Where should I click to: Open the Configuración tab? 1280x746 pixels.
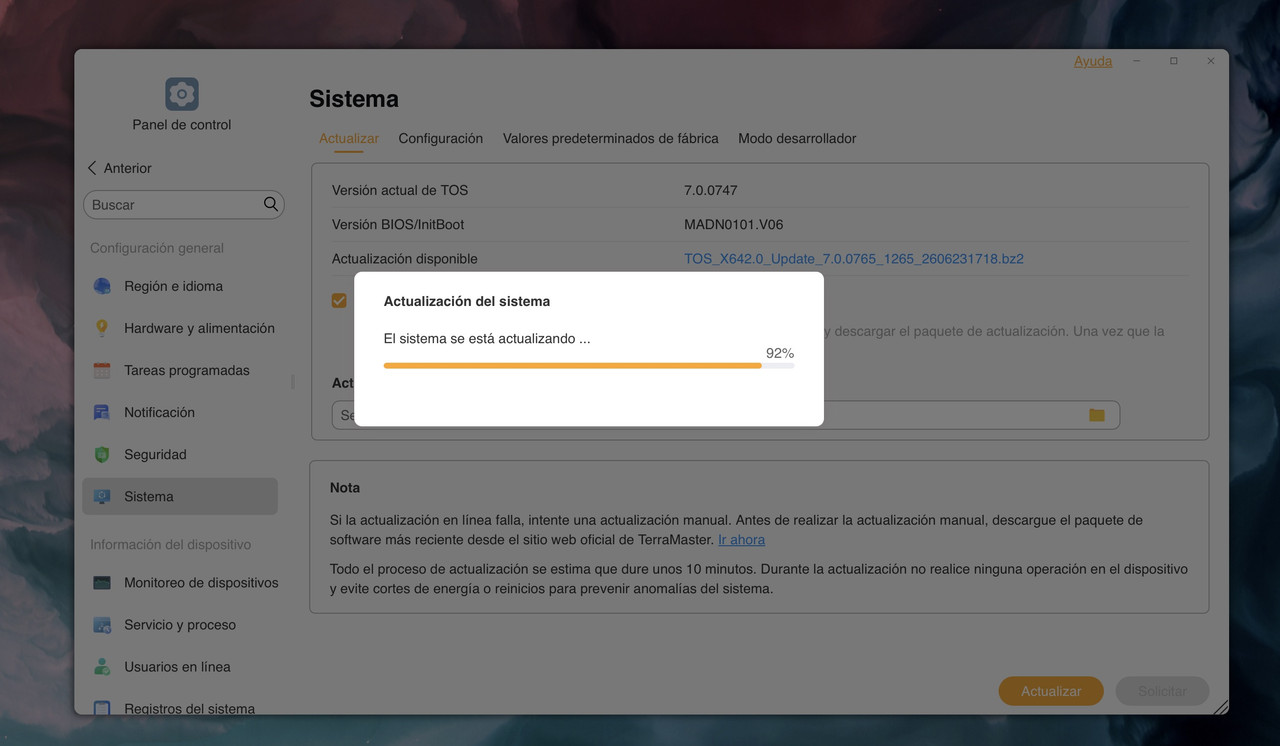[x=441, y=138]
